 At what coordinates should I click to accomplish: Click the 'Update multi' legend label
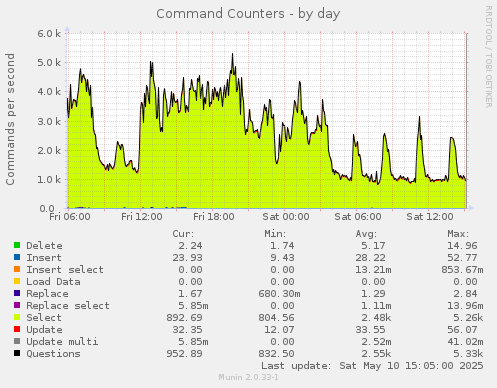[62, 342]
